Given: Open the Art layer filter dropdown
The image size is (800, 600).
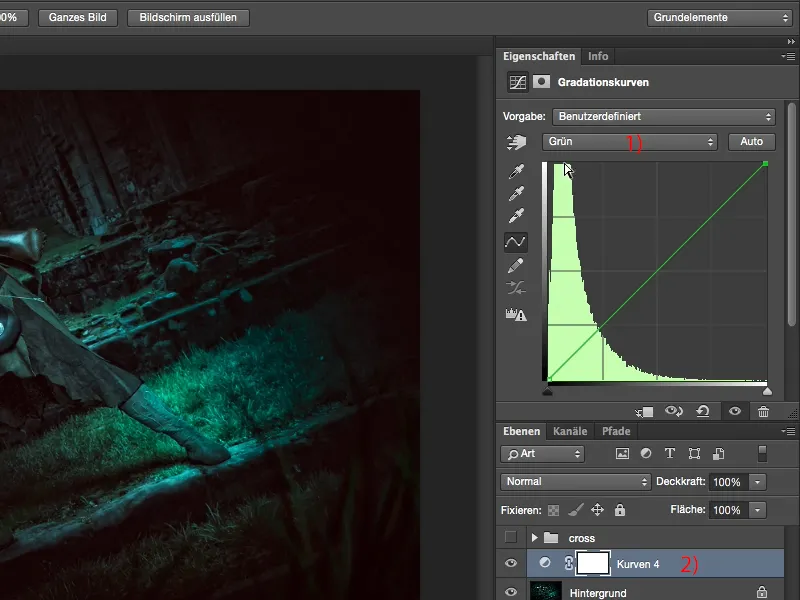Looking at the screenshot, I should click(x=542, y=454).
